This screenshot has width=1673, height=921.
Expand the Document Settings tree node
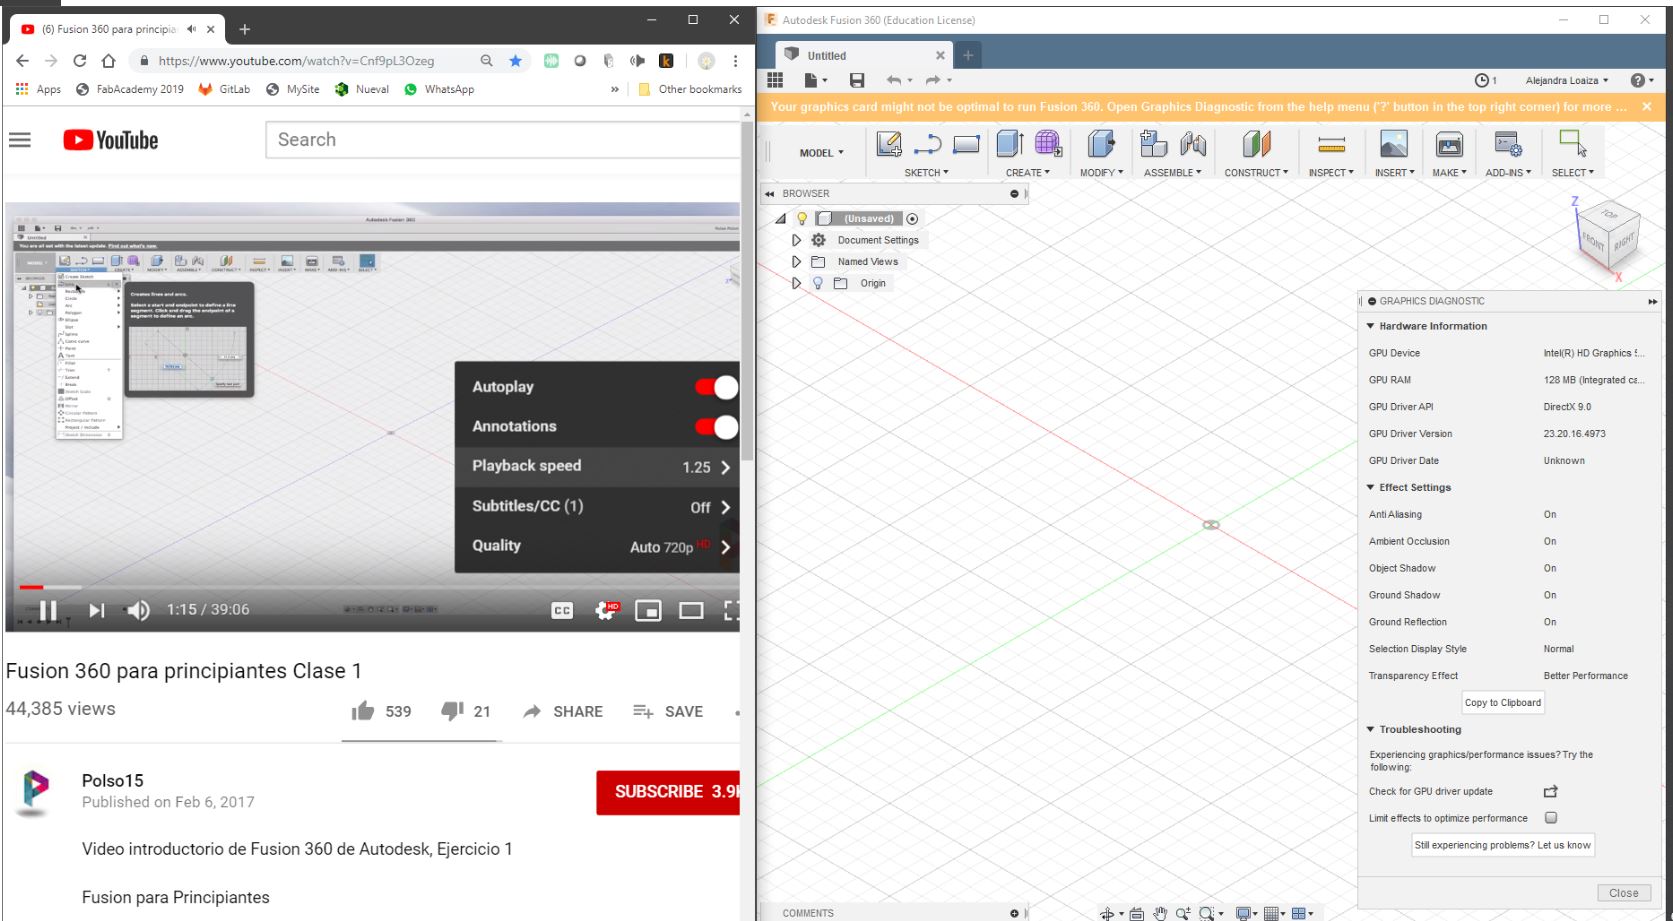tap(796, 240)
